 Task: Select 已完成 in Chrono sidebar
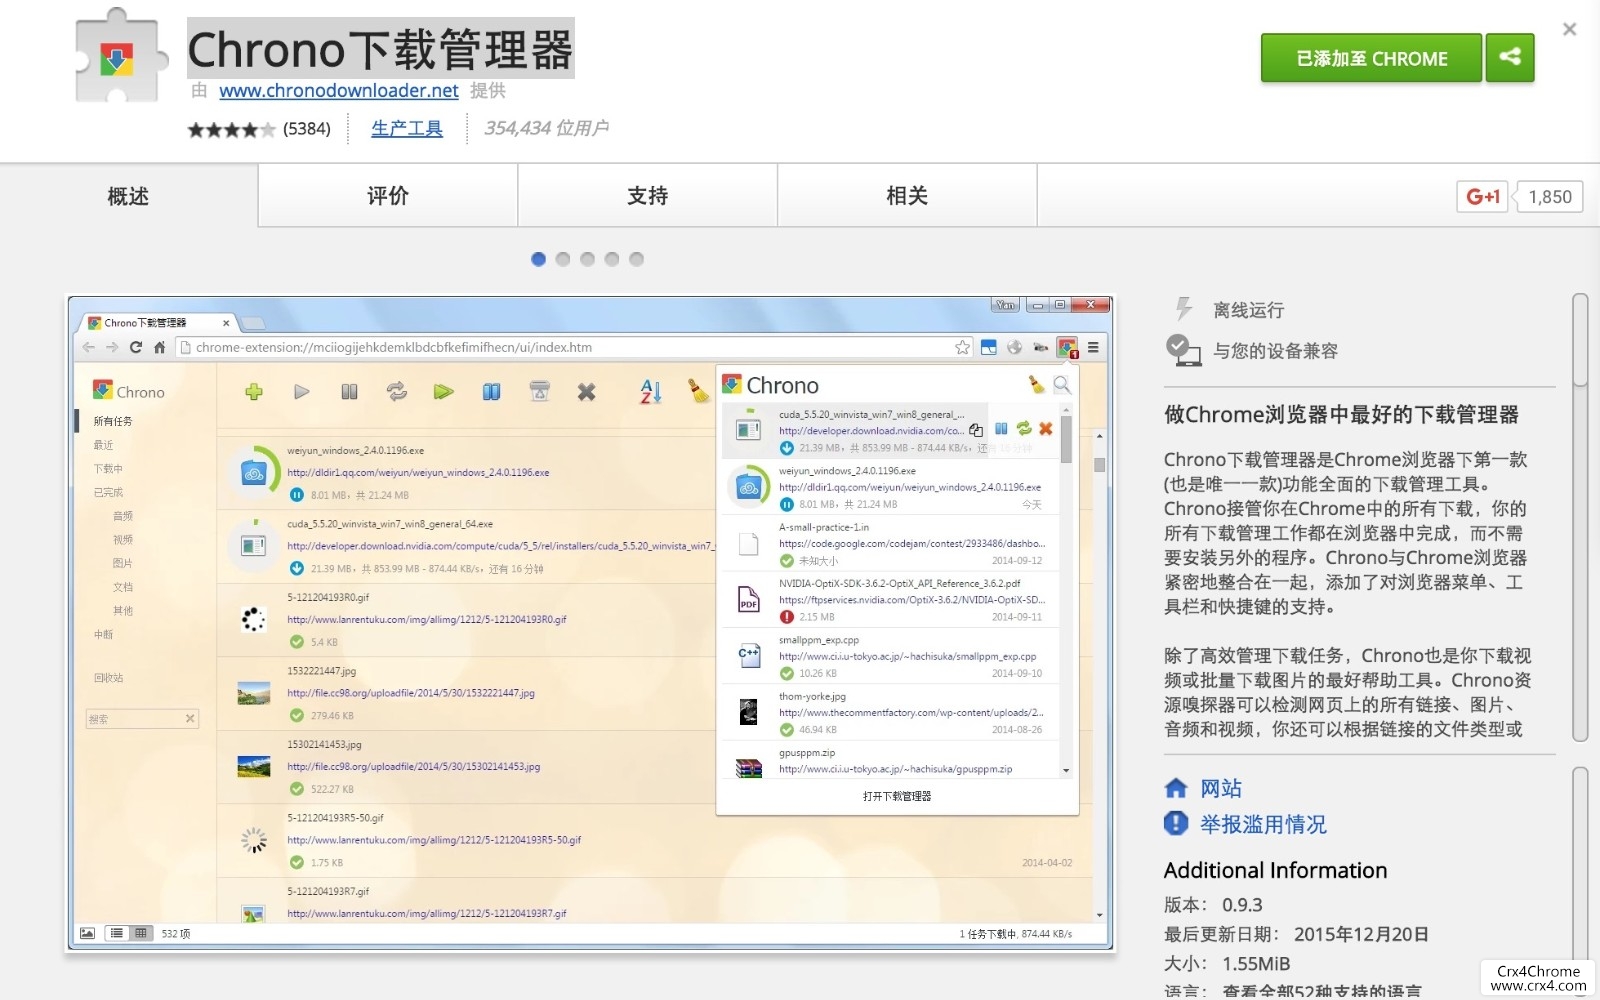tap(108, 492)
